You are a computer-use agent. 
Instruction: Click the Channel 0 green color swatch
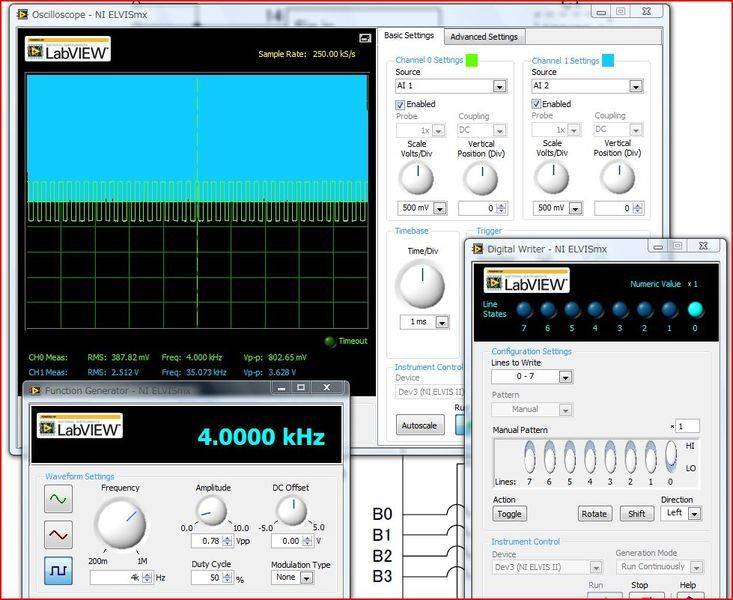472,61
